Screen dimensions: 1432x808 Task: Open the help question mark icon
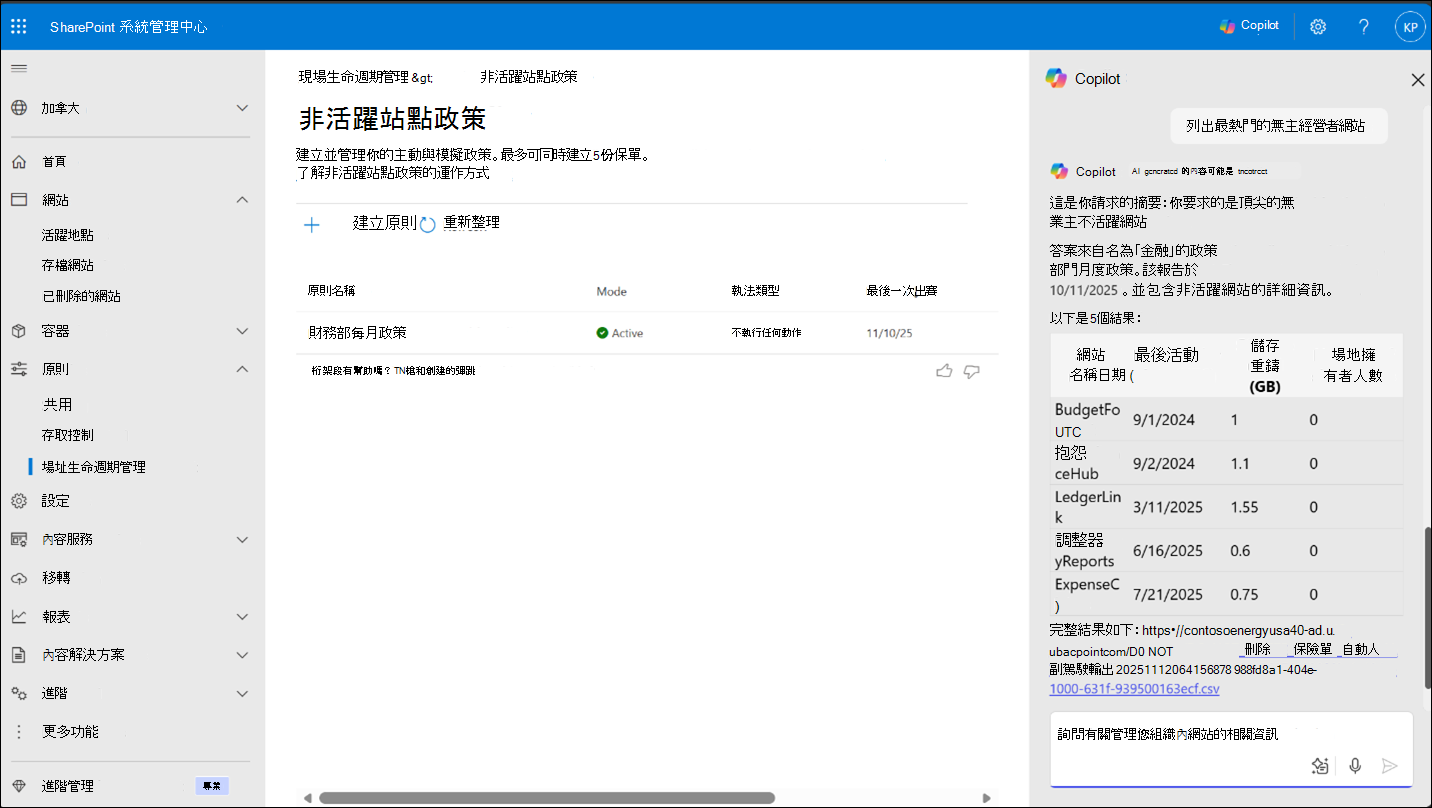1363,26
